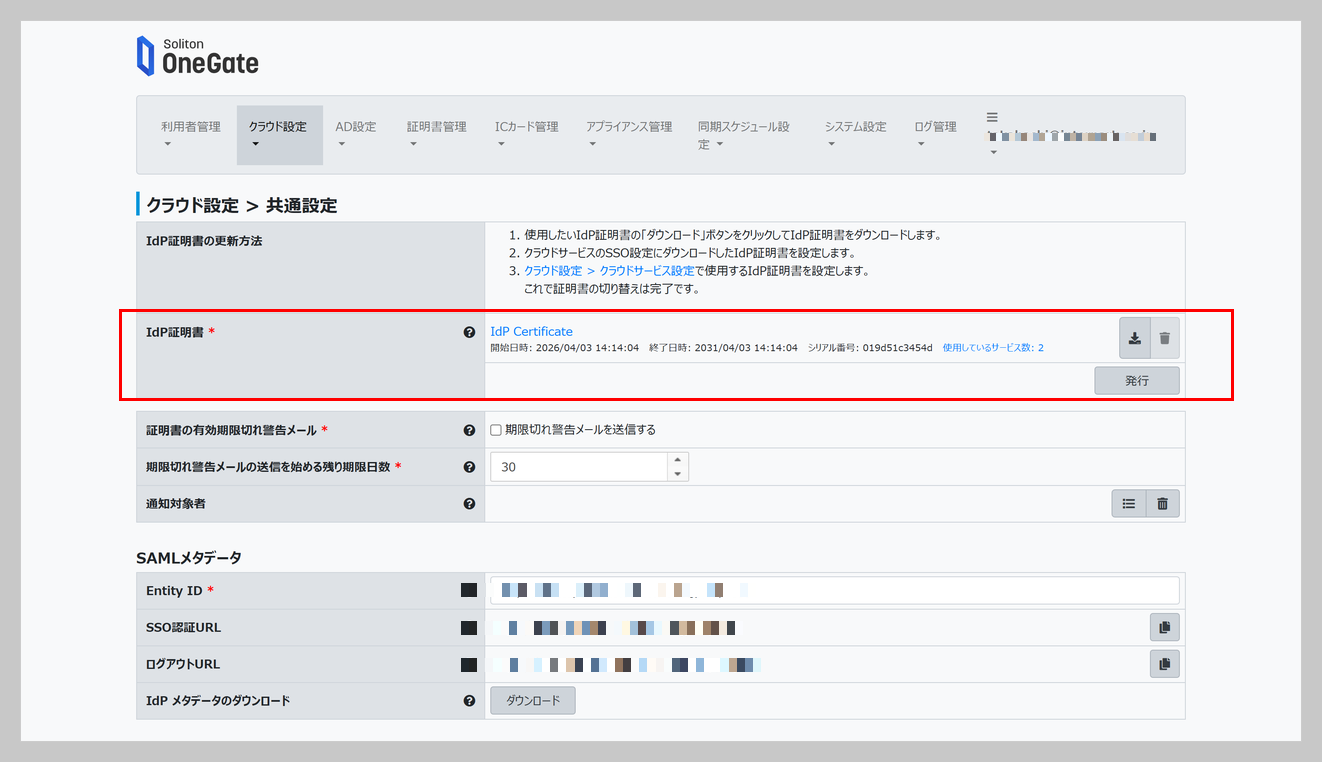Decrease remaining days value with down arrow
The width and height of the screenshot is (1322, 762).
(x=678, y=474)
